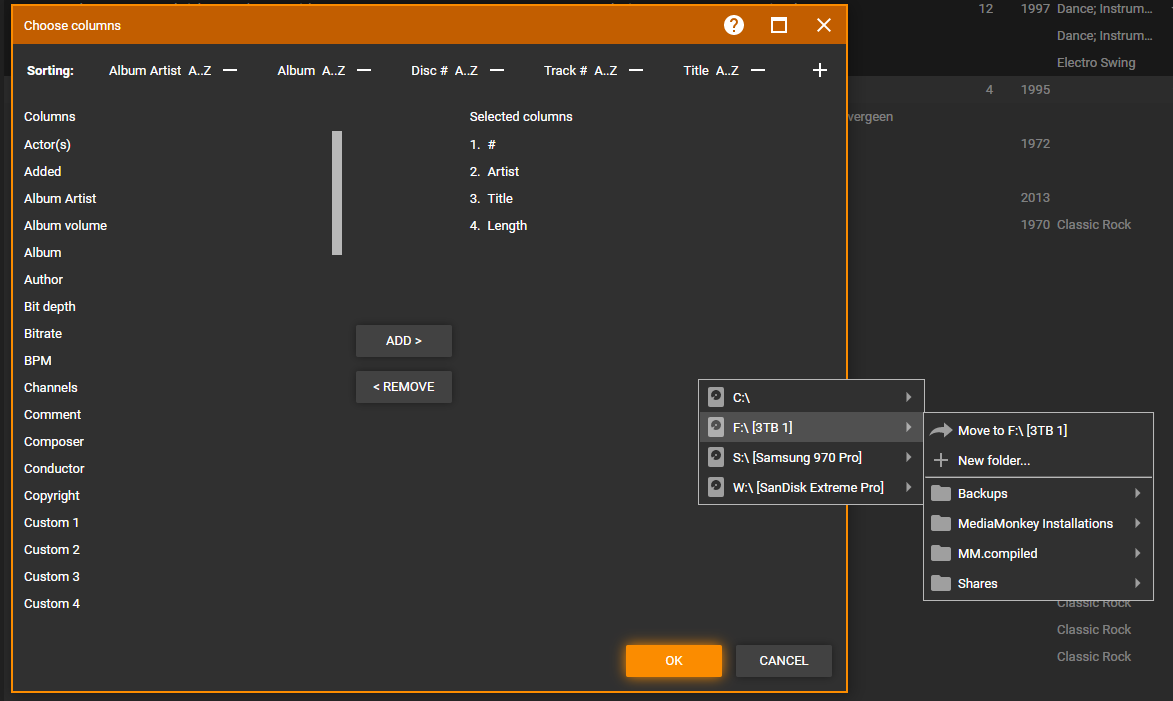The image size is (1173, 701).
Task: Expand the S:\ Samsung 970 Pro submenu arrow
Action: tap(908, 458)
